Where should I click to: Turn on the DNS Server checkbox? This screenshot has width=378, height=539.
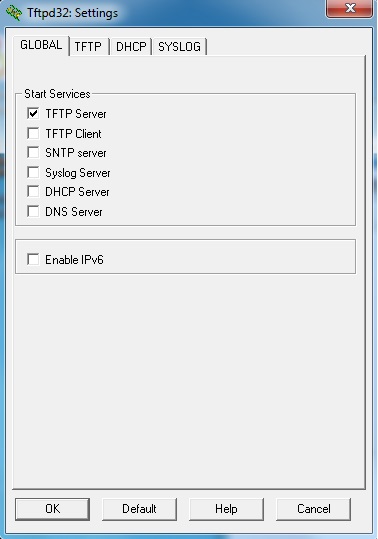click(x=33, y=211)
